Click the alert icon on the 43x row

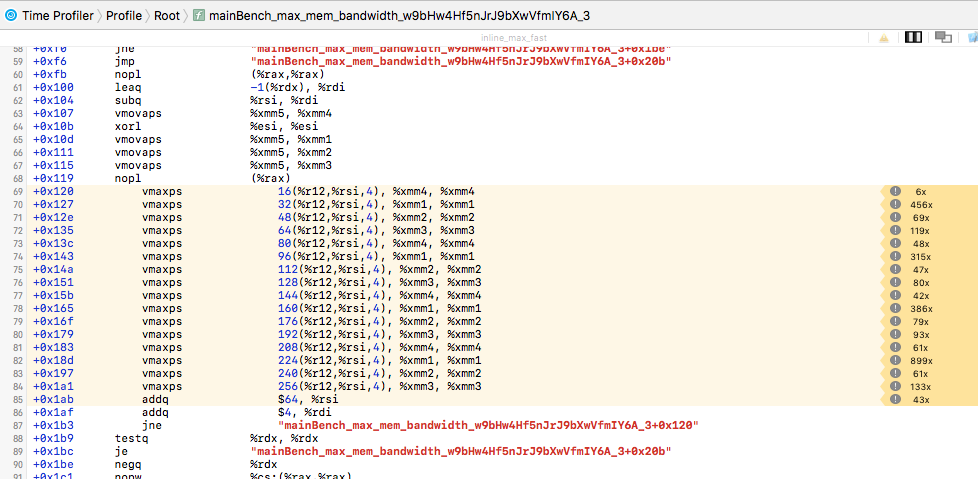(x=895, y=400)
